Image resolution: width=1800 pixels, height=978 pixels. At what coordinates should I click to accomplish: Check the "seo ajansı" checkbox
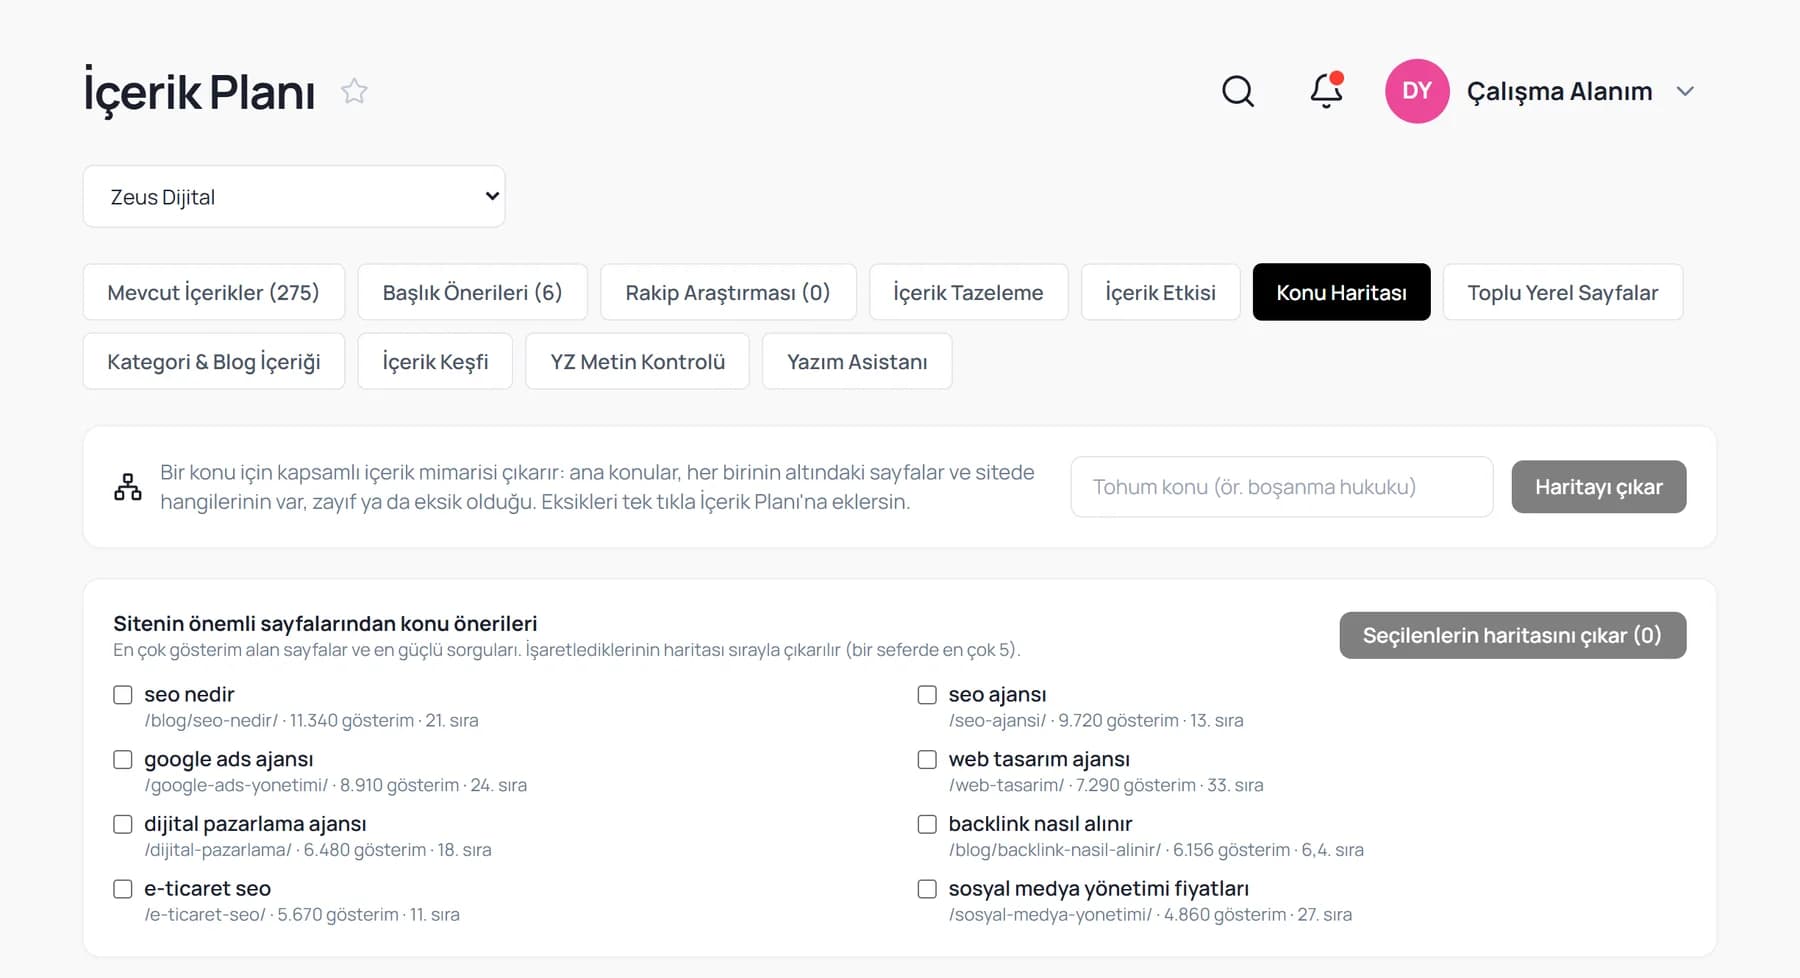click(x=927, y=694)
